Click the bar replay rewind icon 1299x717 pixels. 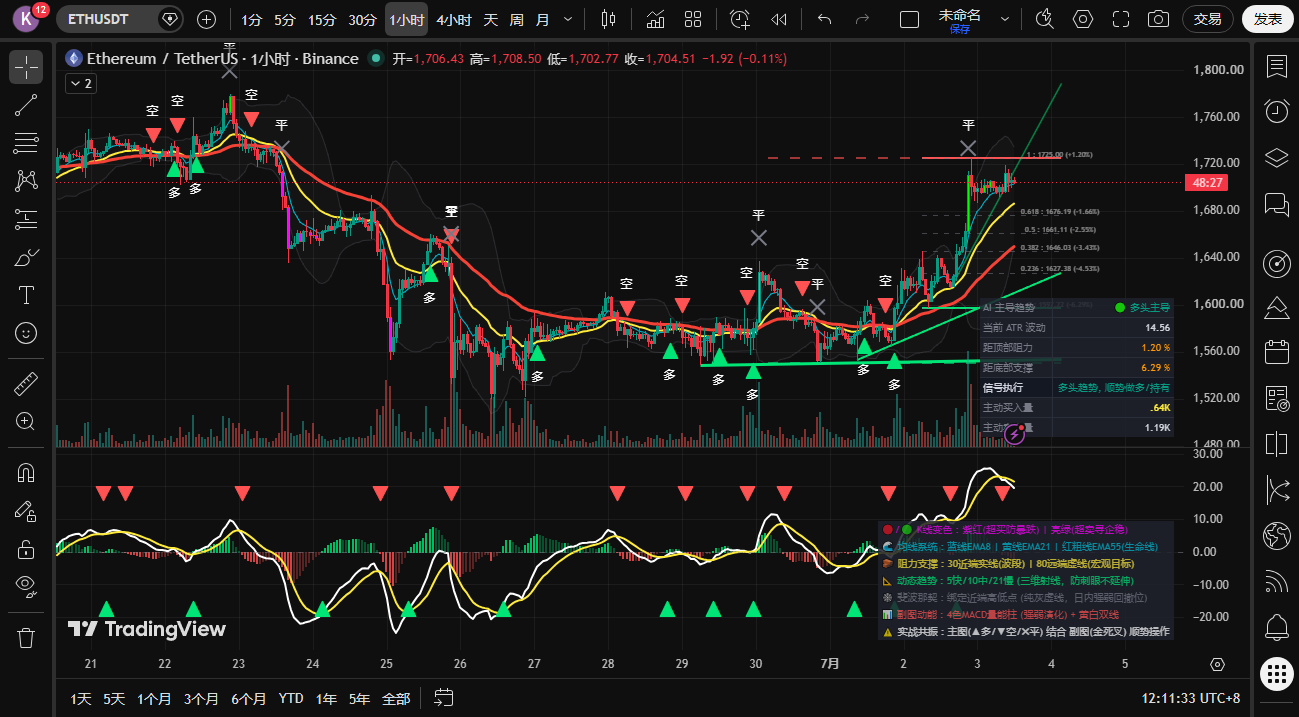pyautogui.click(x=778, y=19)
